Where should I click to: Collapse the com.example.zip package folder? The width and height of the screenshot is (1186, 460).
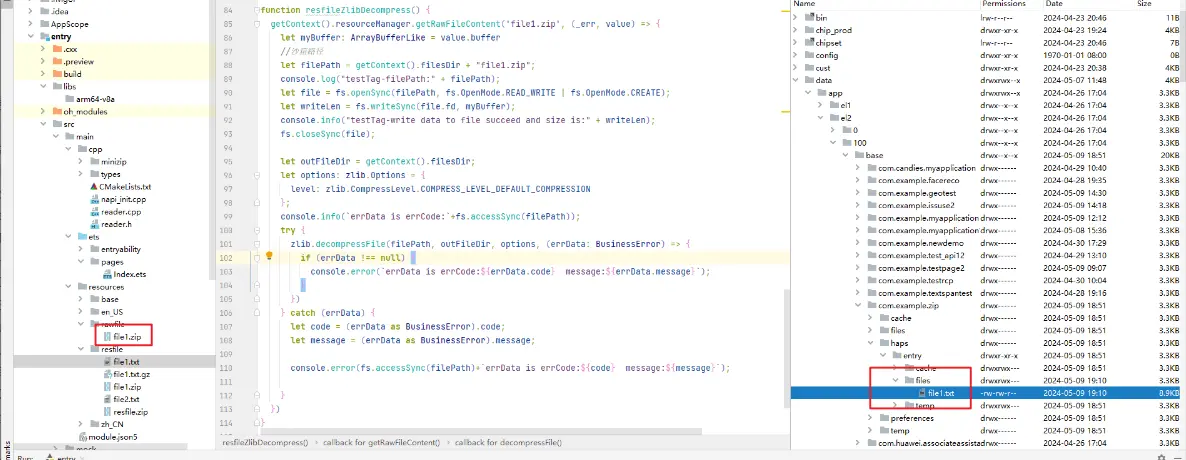tap(857, 305)
